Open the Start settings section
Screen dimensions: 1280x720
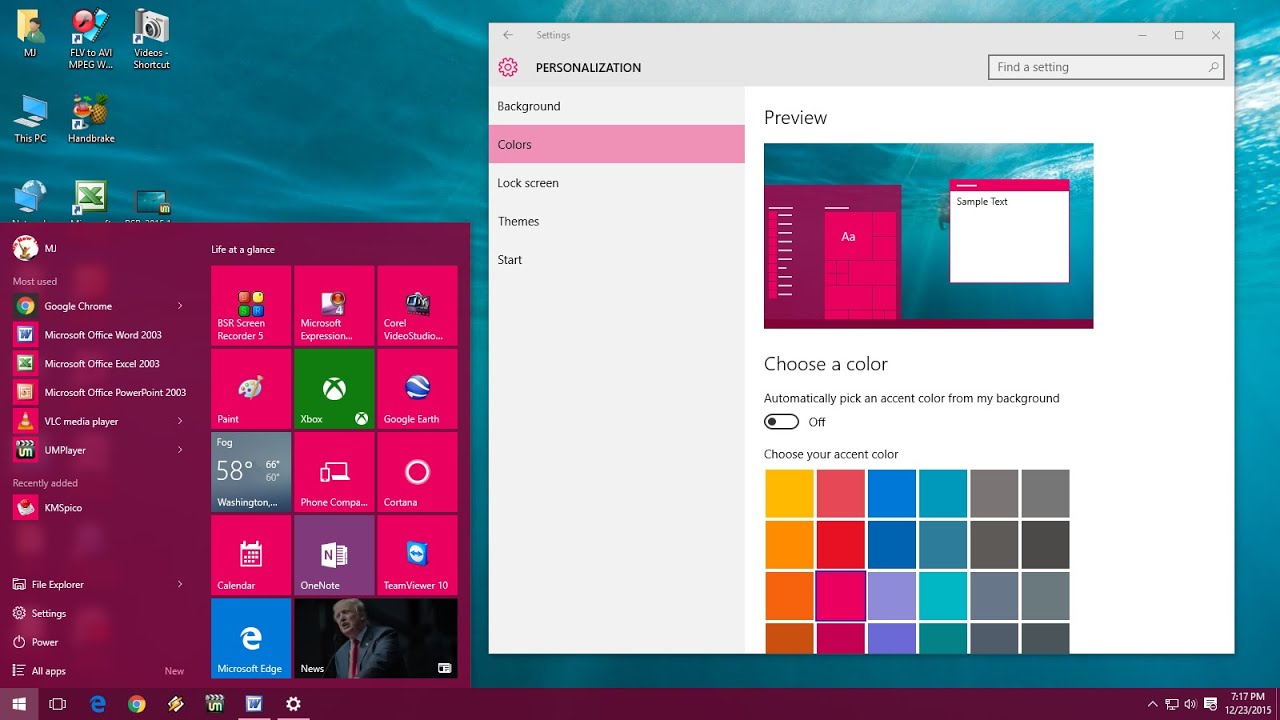[616, 259]
